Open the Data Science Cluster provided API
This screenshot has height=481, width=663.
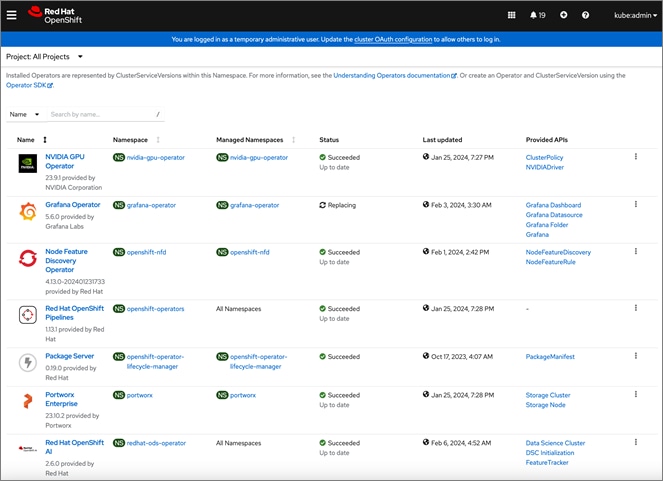[555, 443]
